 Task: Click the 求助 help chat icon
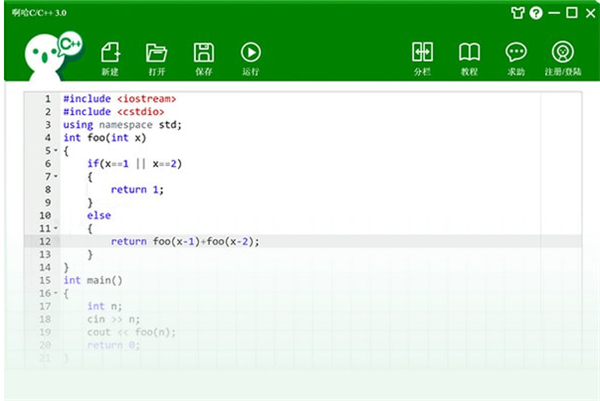click(516, 57)
